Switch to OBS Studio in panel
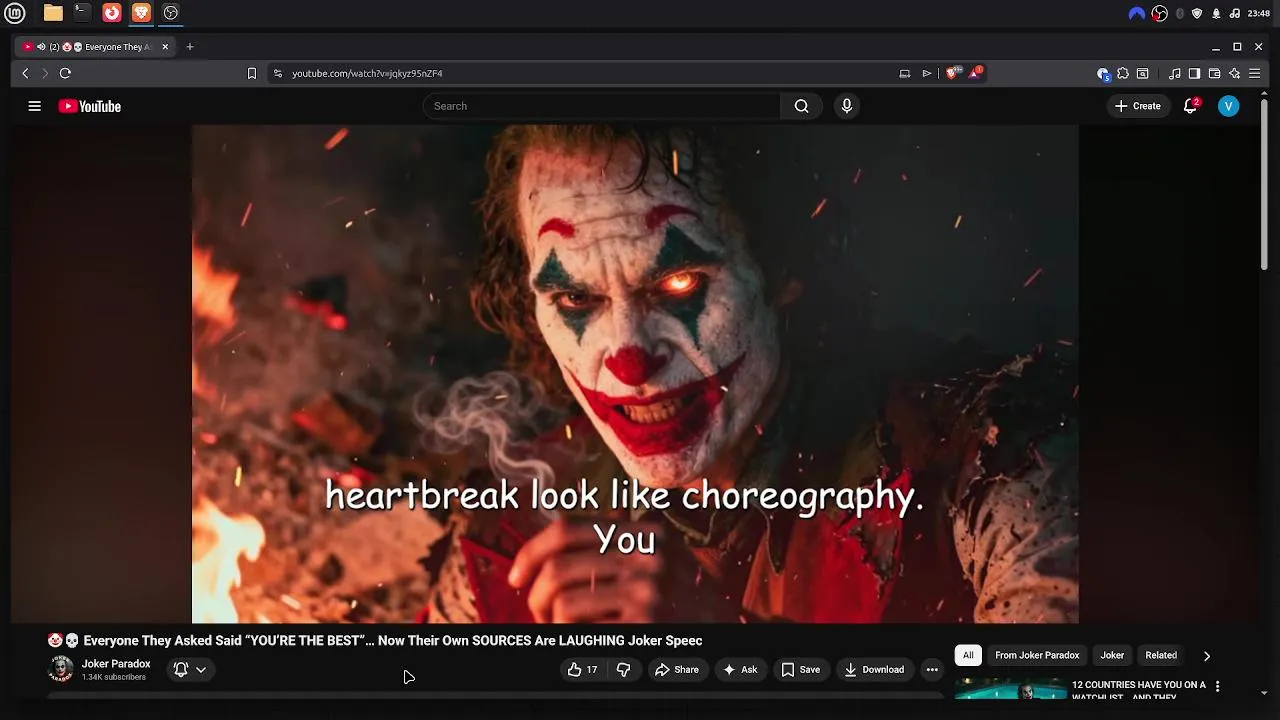Viewport: 1280px width, 720px height. 171,13
